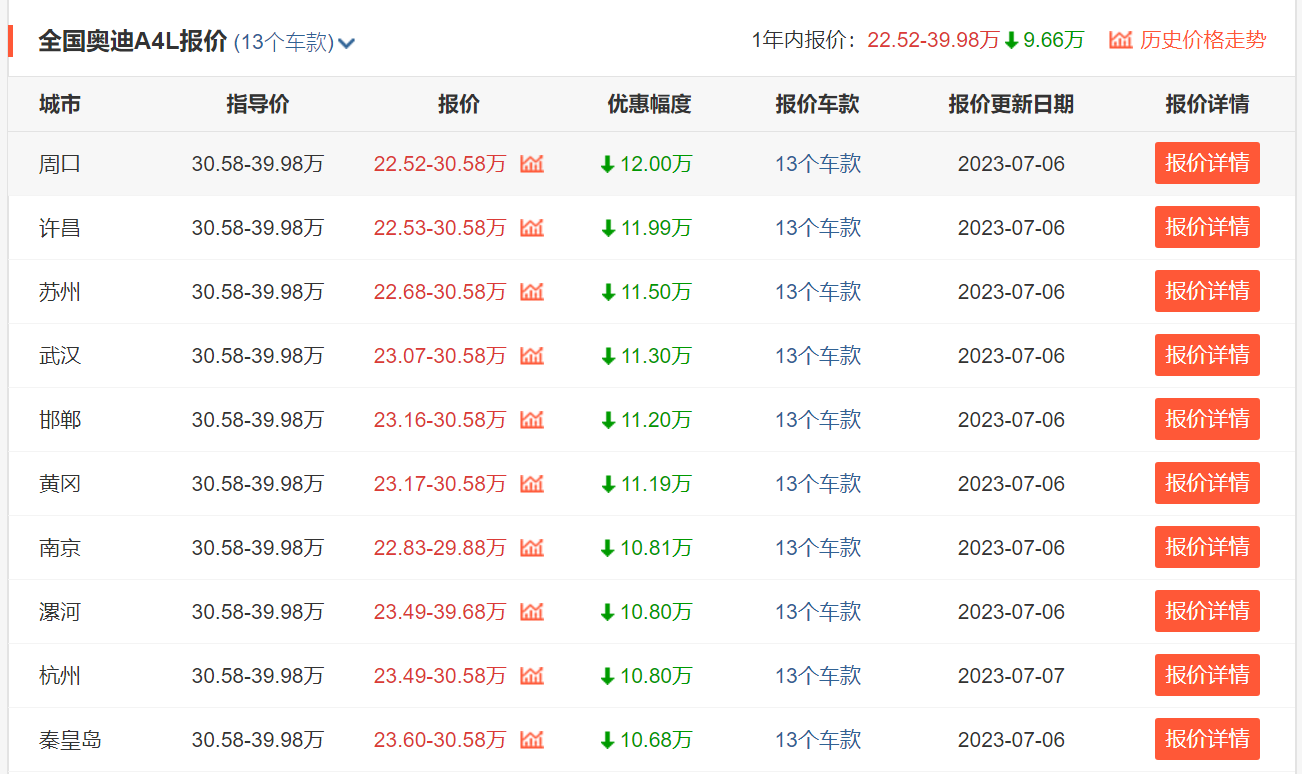Open price history chart icon for 苏州
Image resolution: width=1302 pixels, height=774 pixels.
pos(531,291)
